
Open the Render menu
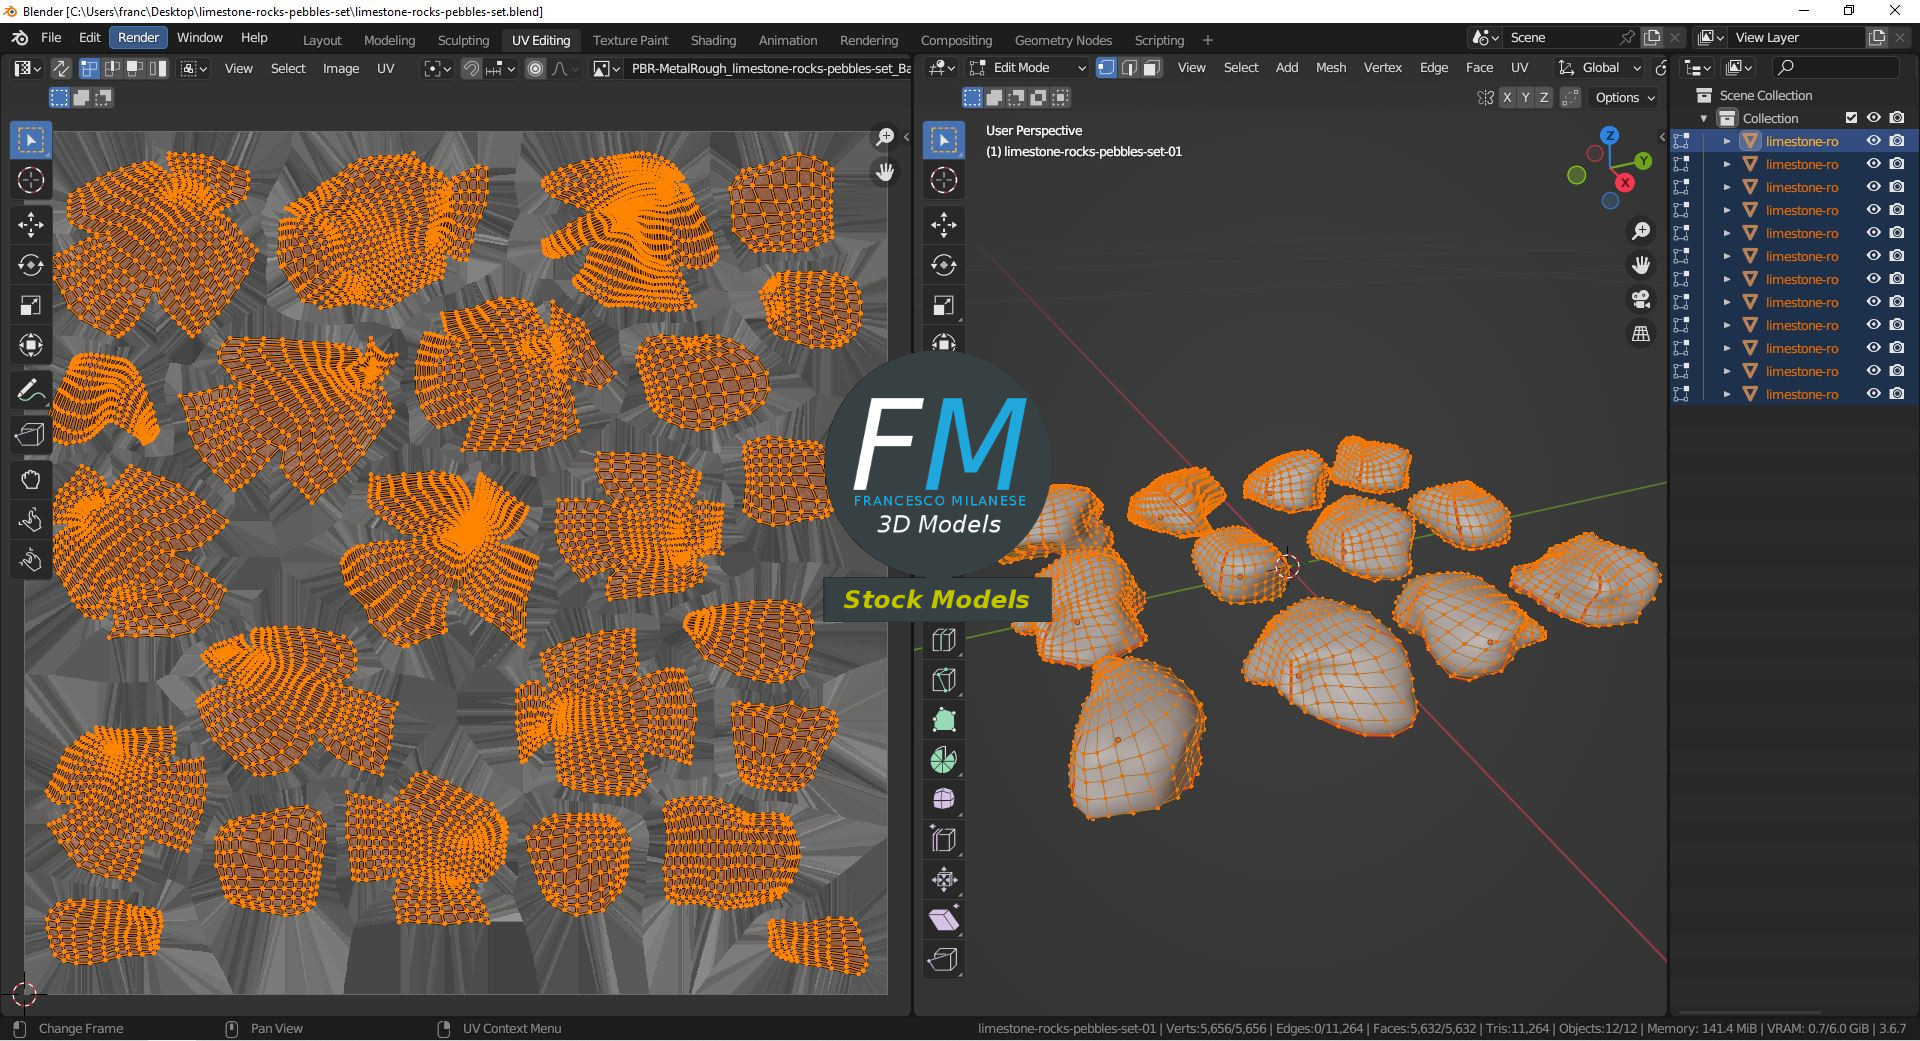[x=138, y=38]
